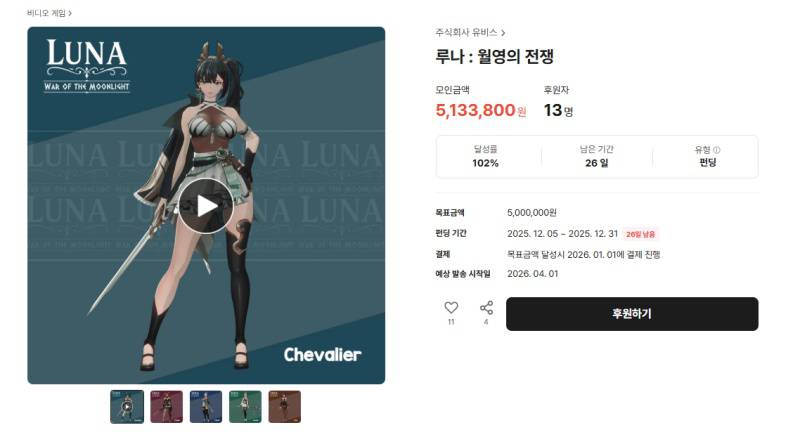Image resolution: width=800 pixels, height=444 pixels.
Task: Select the green character thumbnail
Action: 245,407
